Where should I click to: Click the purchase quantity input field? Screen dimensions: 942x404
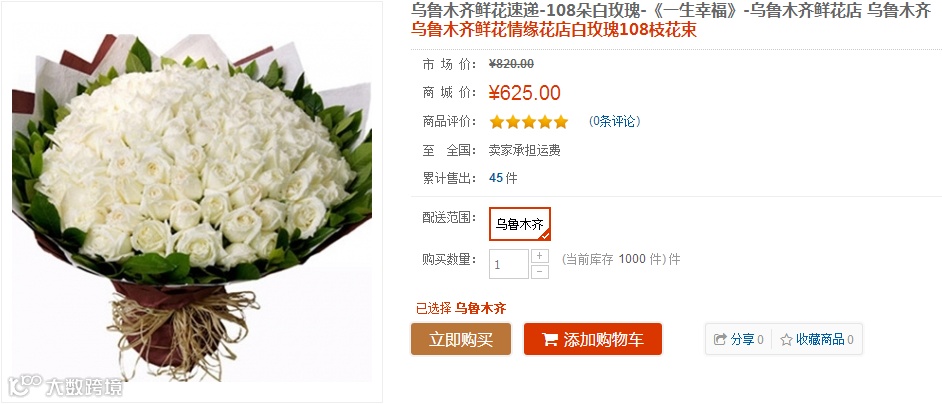tap(509, 264)
